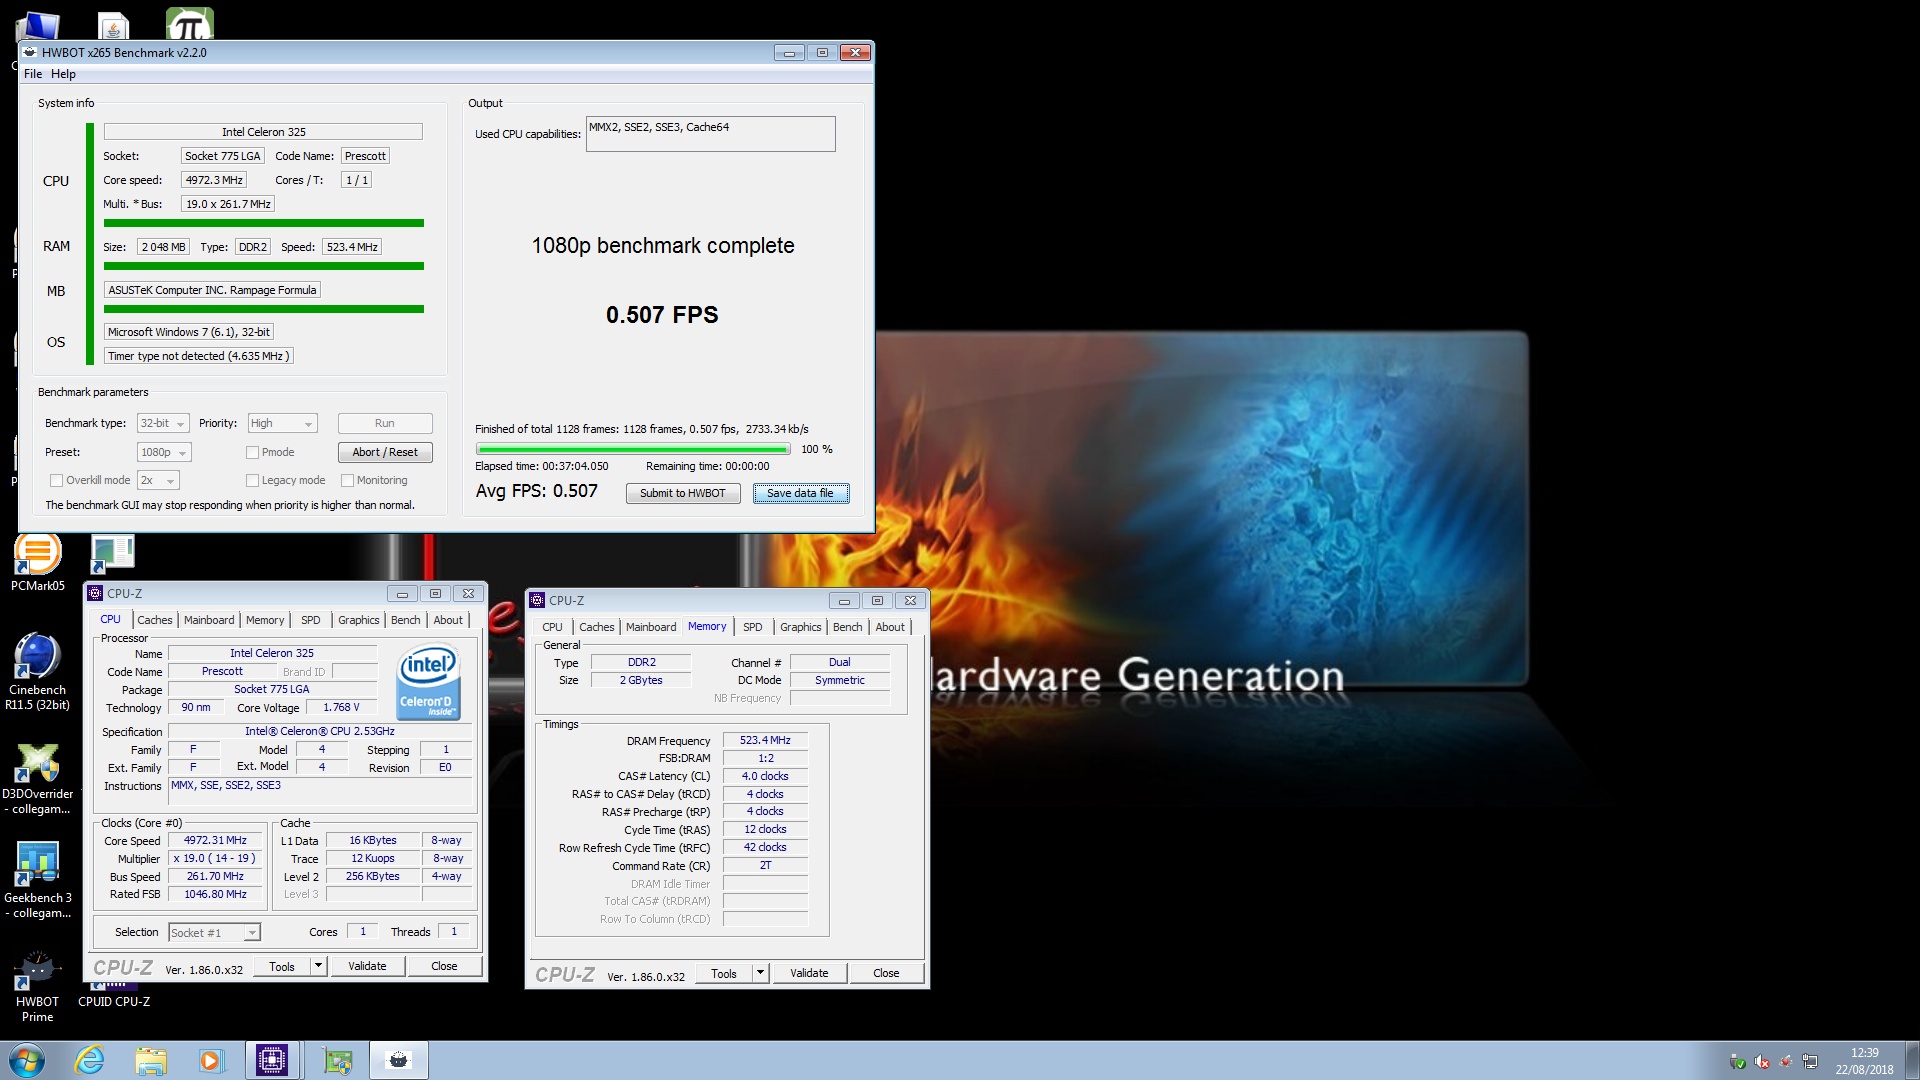Screen dimensions: 1920x1080
Task: Switch to CPU-Z taskbar button
Action: click(x=272, y=1060)
